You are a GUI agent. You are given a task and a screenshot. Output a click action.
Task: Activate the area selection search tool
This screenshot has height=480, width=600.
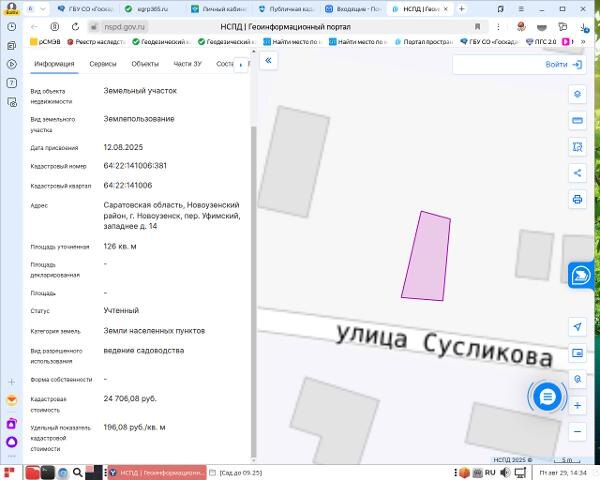click(x=577, y=147)
